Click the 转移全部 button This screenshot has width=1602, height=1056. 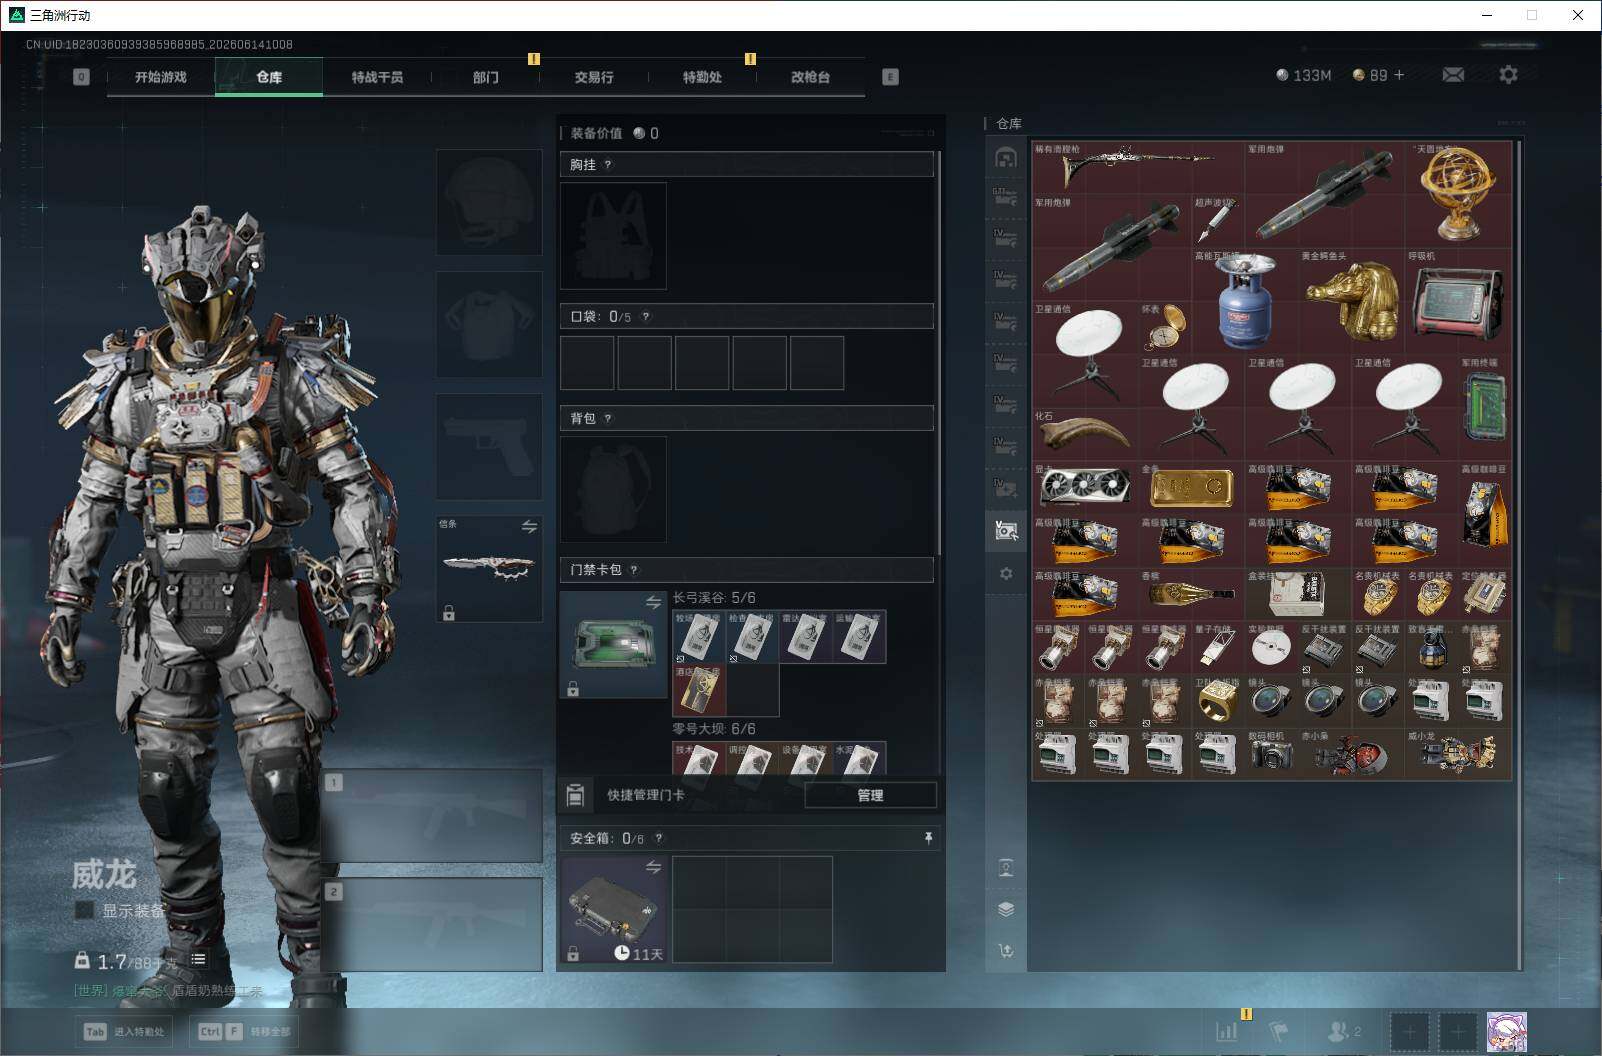tap(245, 1031)
